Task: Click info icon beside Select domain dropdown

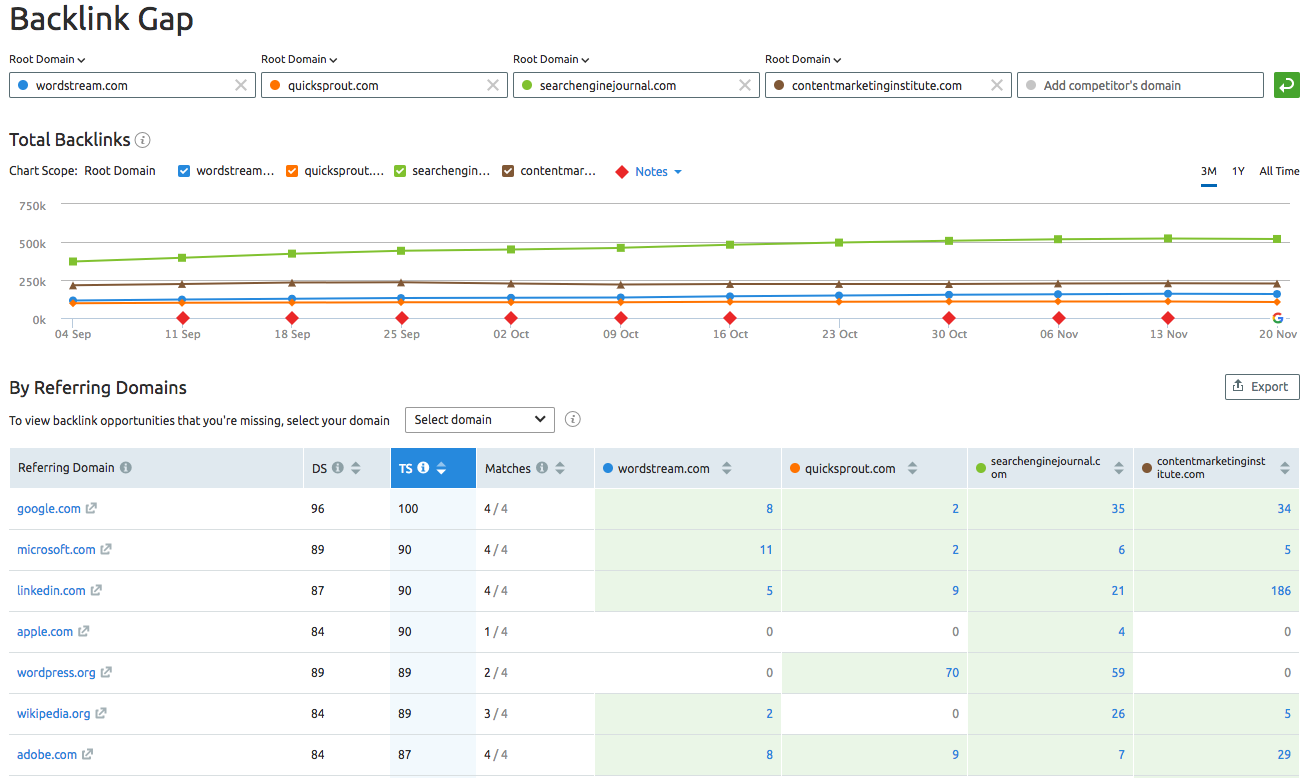Action: point(573,419)
